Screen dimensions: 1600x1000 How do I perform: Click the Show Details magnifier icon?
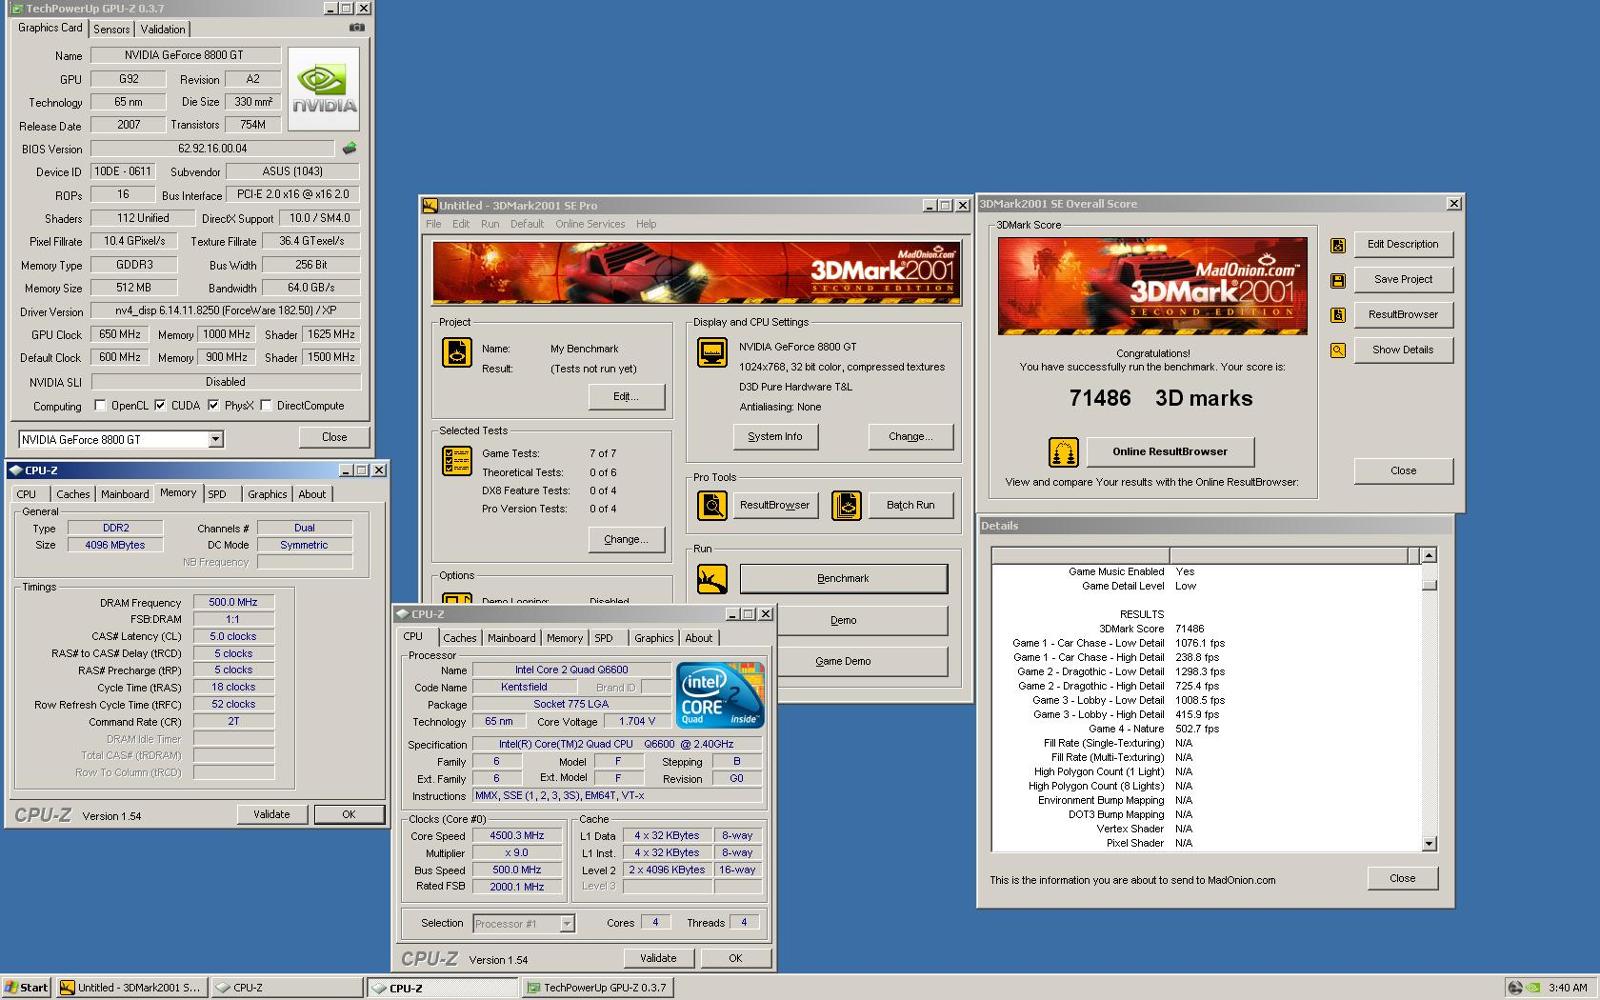point(1338,350)
